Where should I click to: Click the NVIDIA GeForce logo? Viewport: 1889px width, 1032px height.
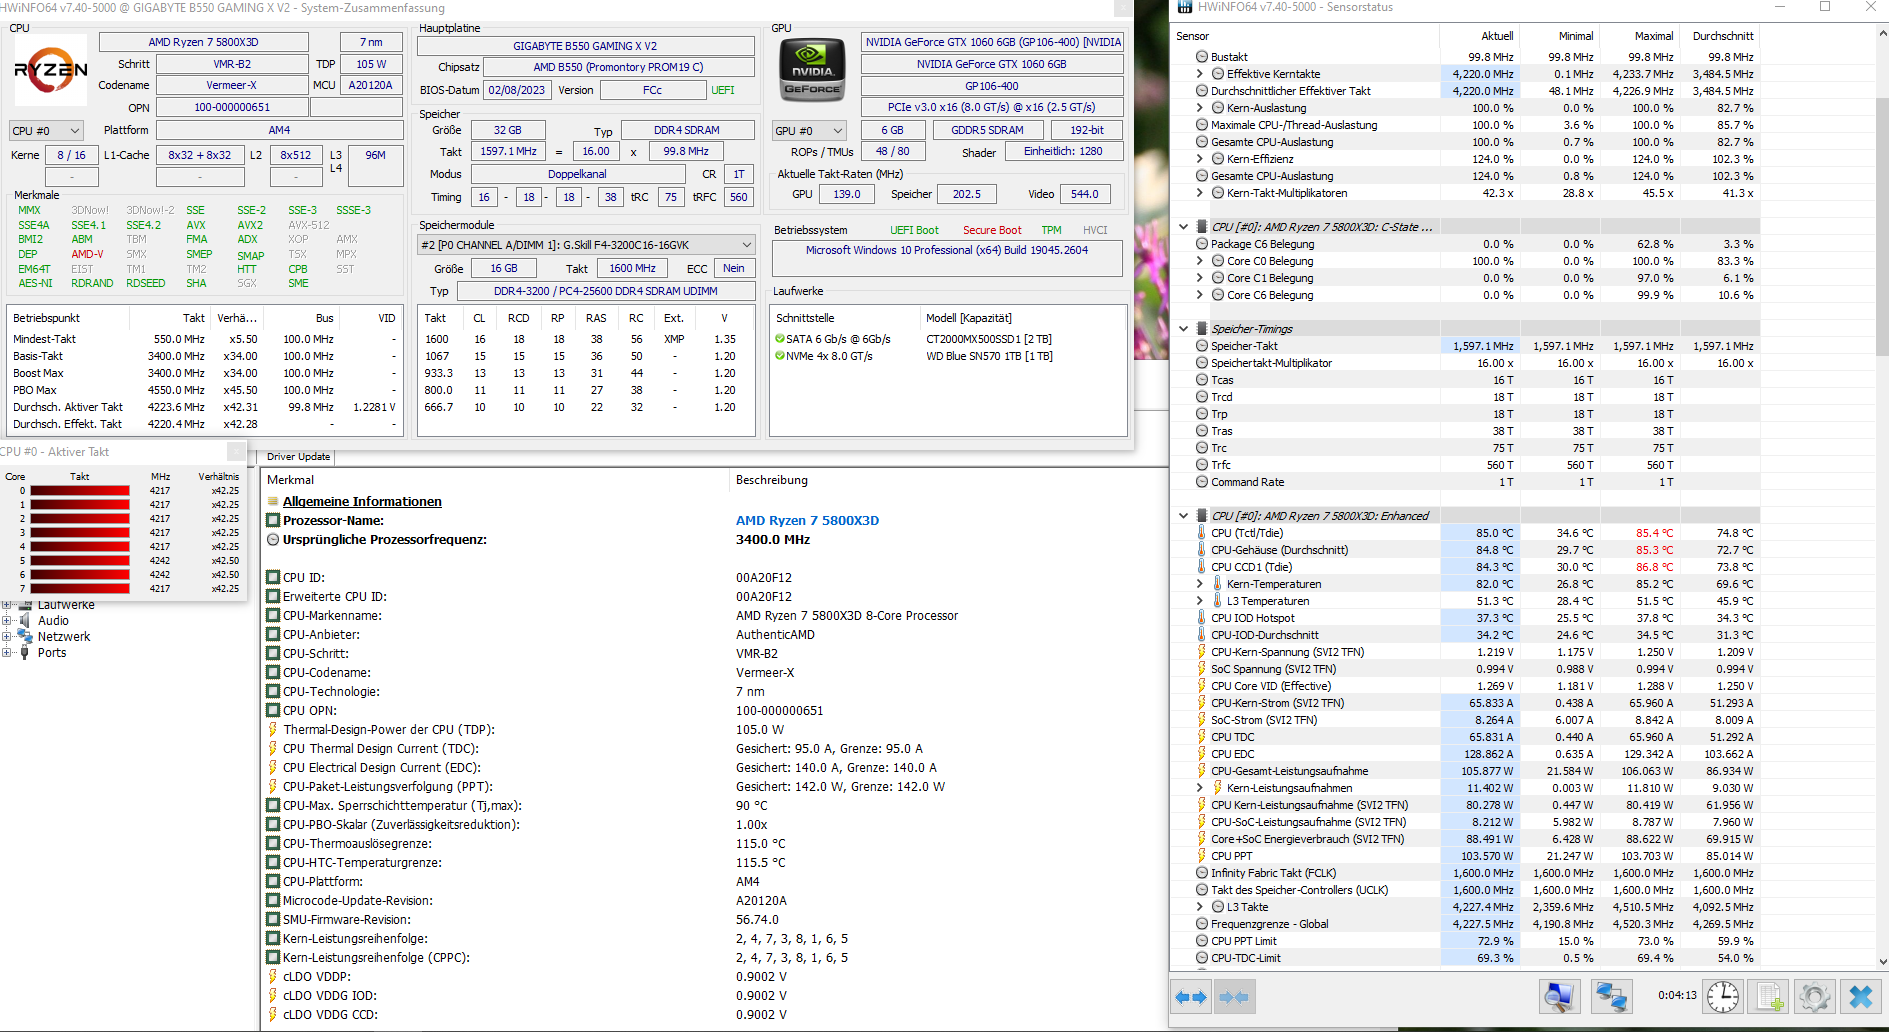point(812,70)
